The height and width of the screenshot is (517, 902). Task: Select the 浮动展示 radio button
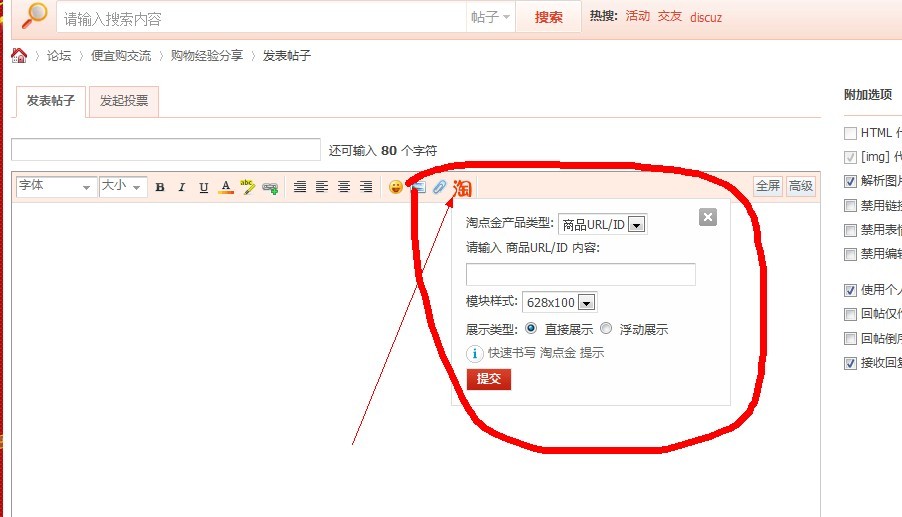[x=606, y=328]
